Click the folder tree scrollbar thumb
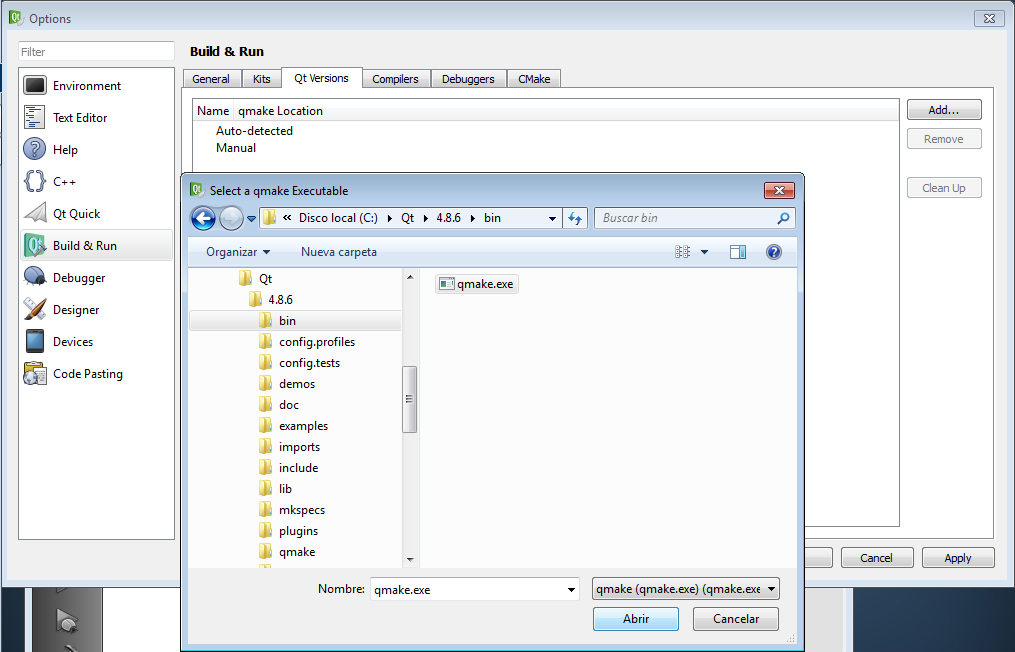The width and height of the screenshot is (1015, 652). click(x=409, y=399)
